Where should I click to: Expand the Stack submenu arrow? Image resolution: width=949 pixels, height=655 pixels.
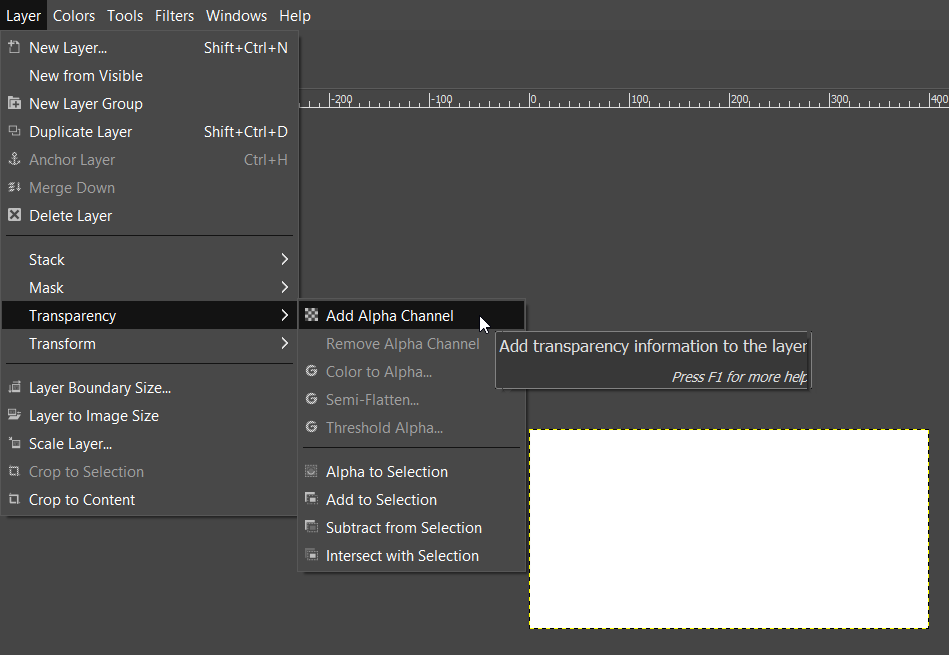[x=284, y=259]
